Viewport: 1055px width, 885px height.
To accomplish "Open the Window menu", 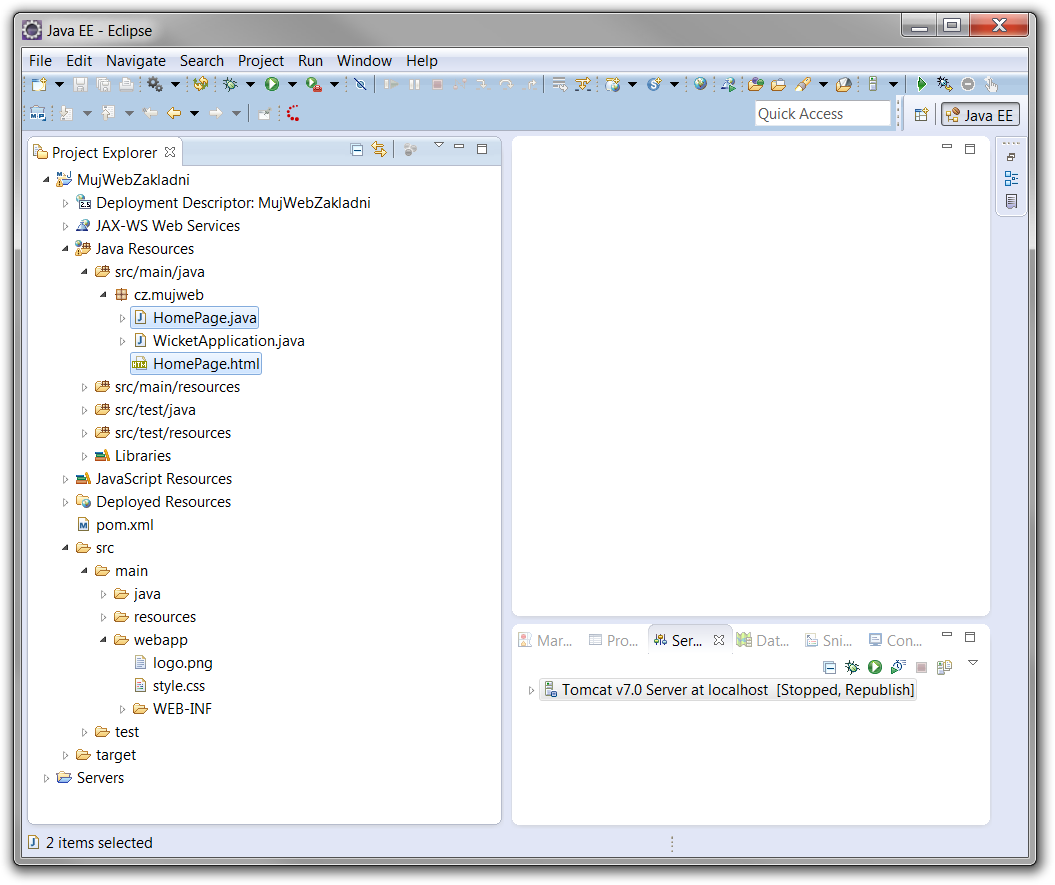I will [x=364, y=61].
